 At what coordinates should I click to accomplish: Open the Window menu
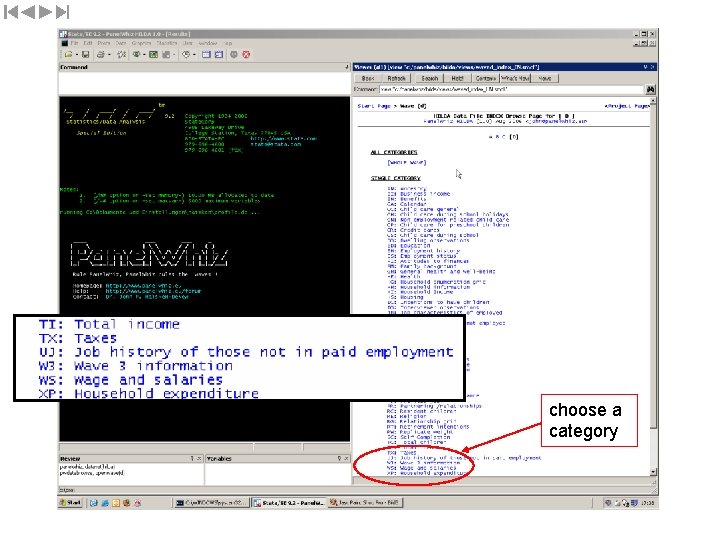coord(208,43)
